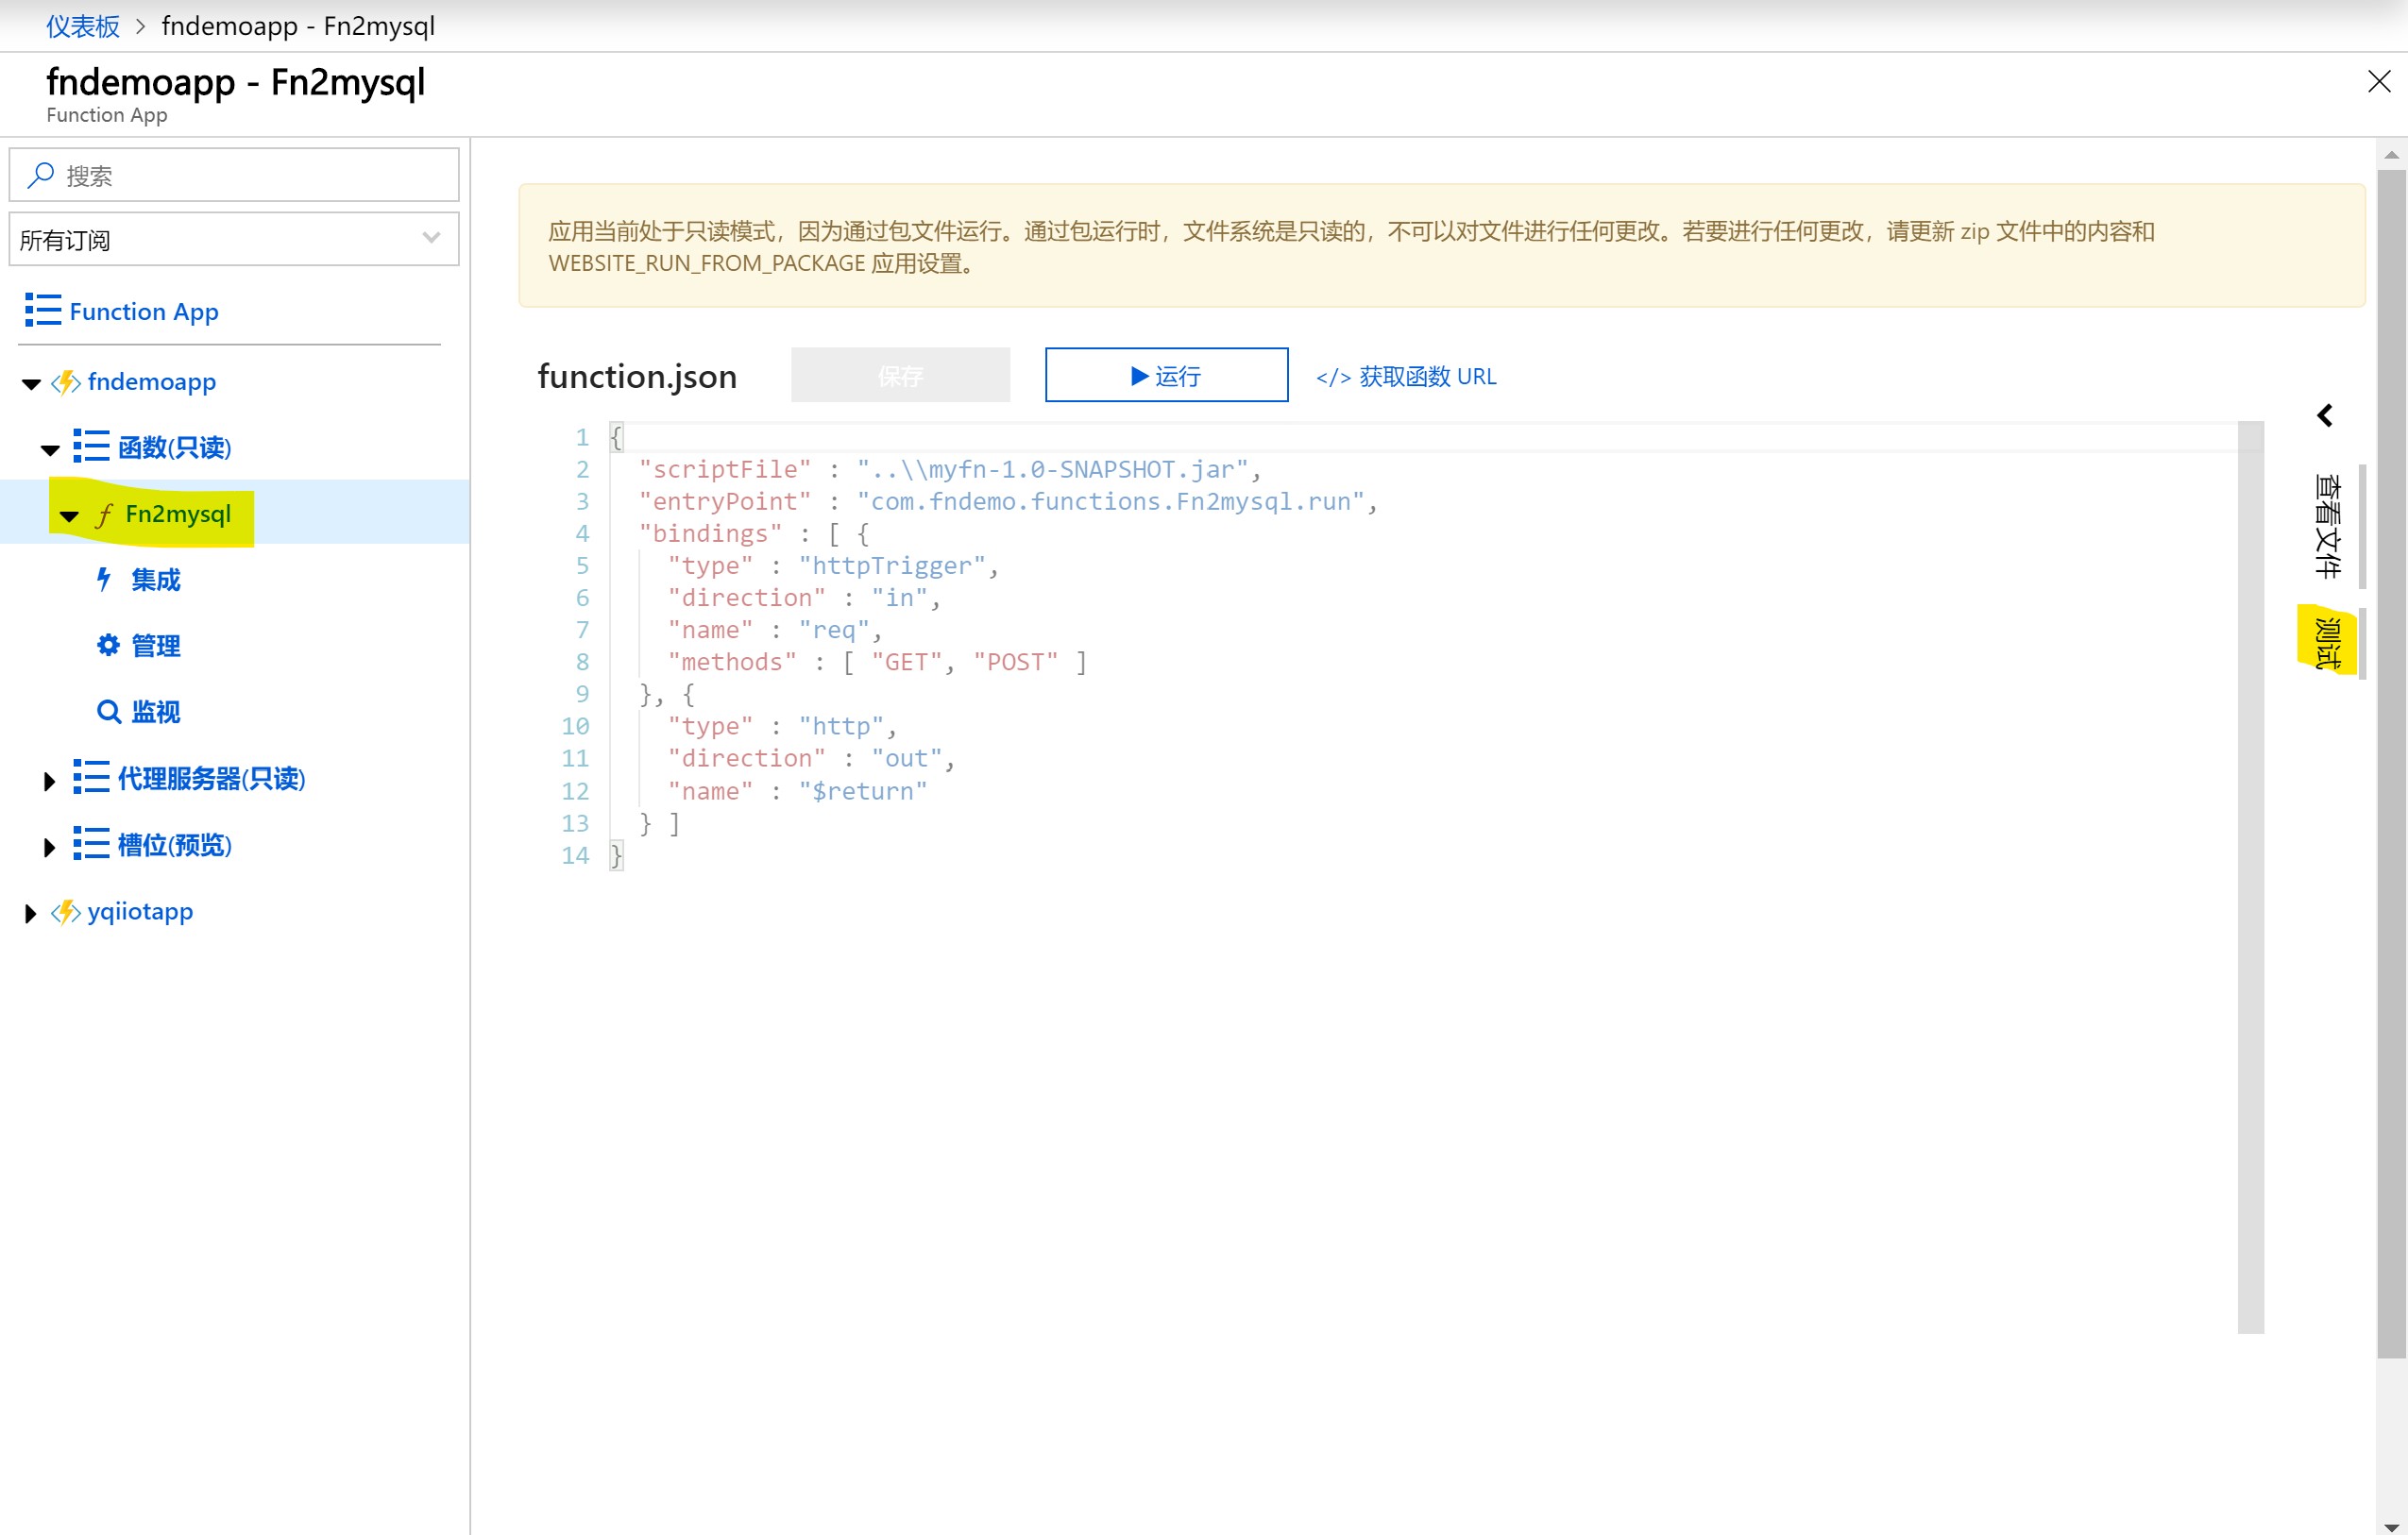Click the code editor vertical scrollbar
Image resolution: width=2408 pixels, height=1535 pixels.
[2250, 877]
